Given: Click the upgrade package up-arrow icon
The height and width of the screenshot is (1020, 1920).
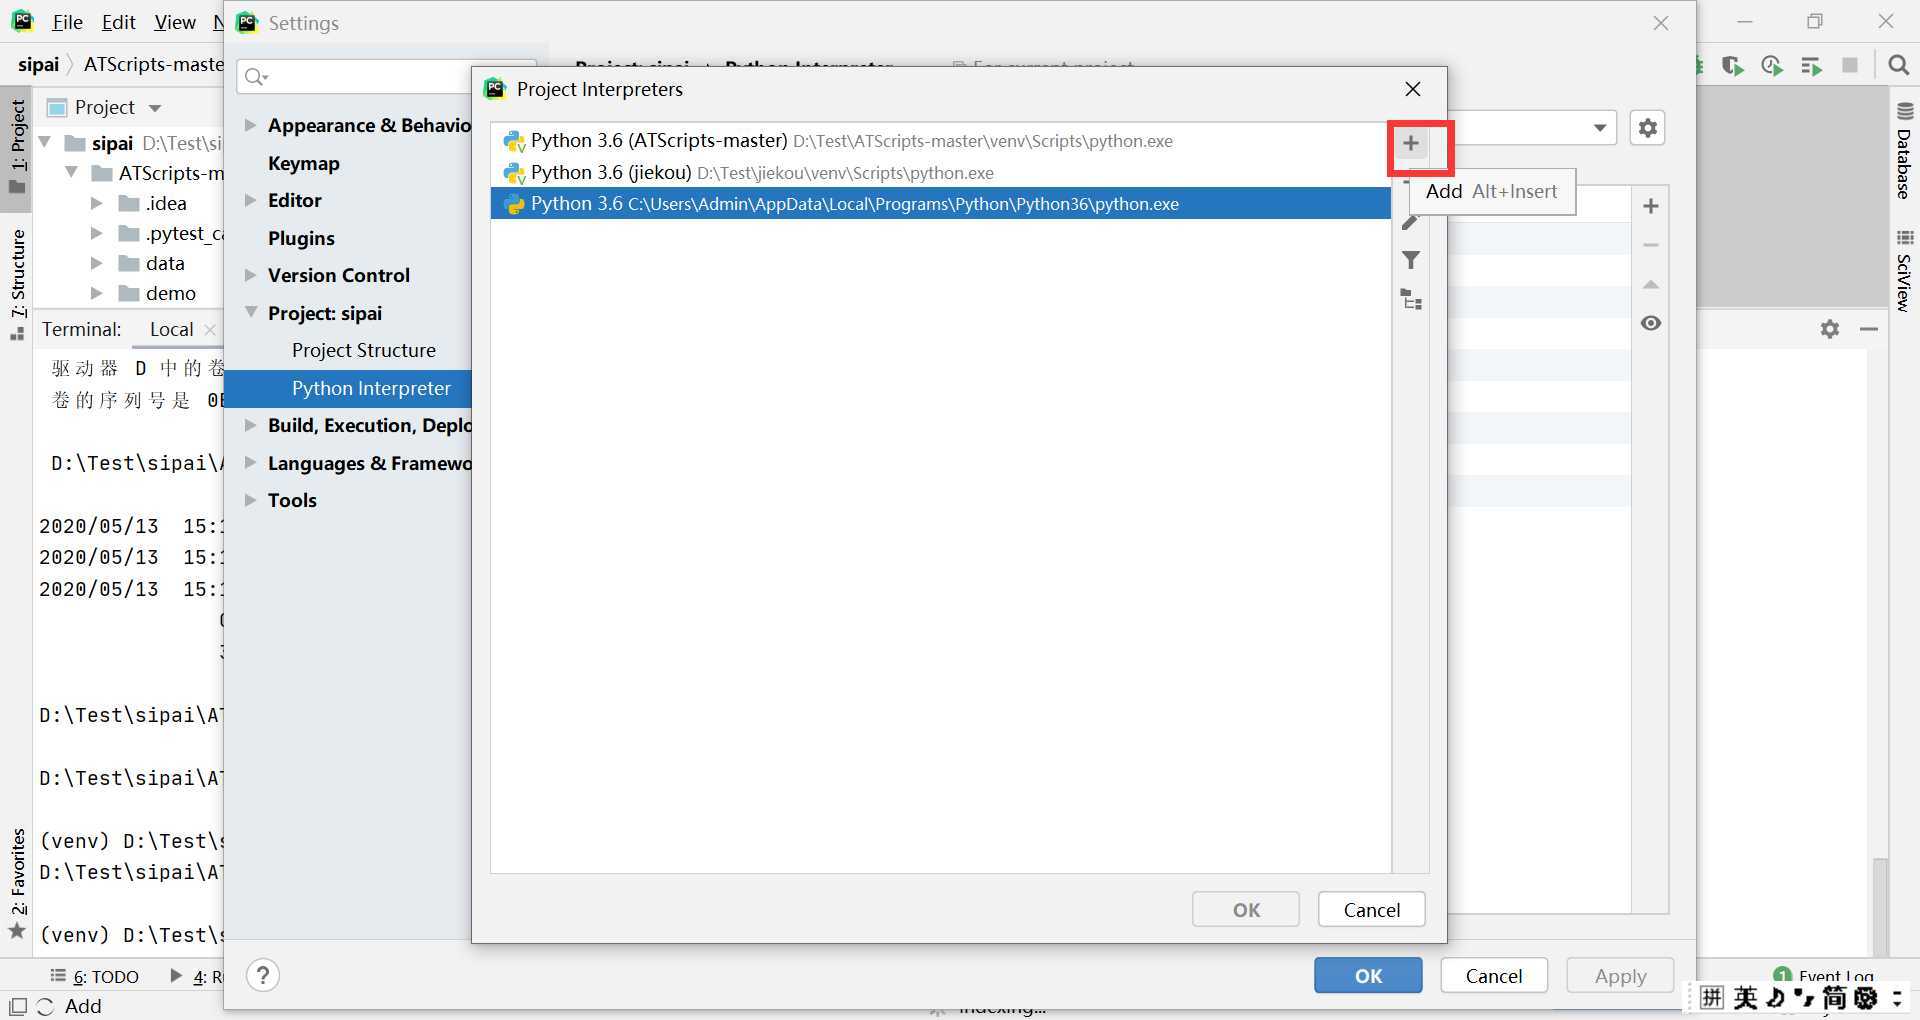Looking at the screenshot, I should (1651, 285).
